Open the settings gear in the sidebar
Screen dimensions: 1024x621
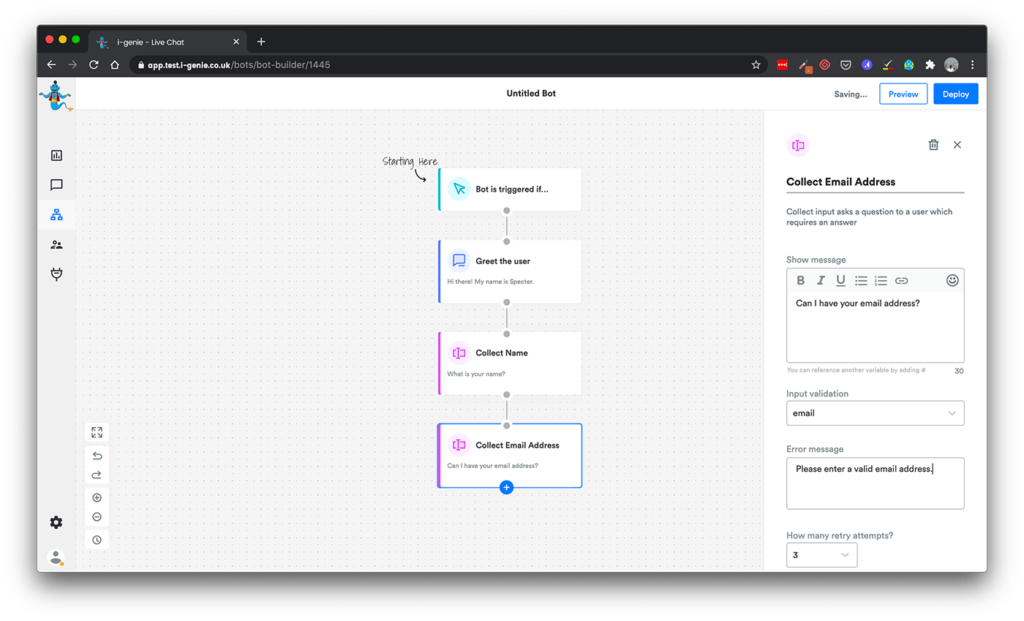56,522
